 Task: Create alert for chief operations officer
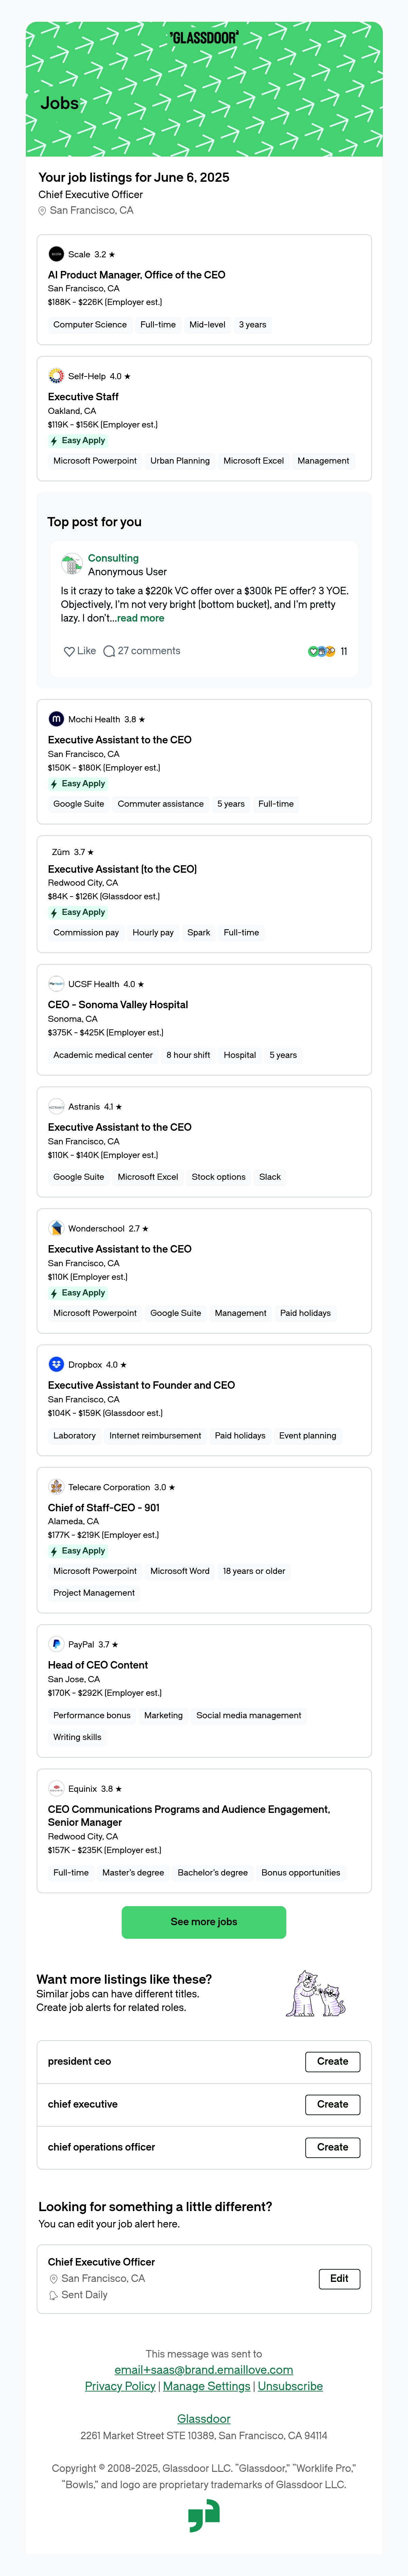[332, 2147]
